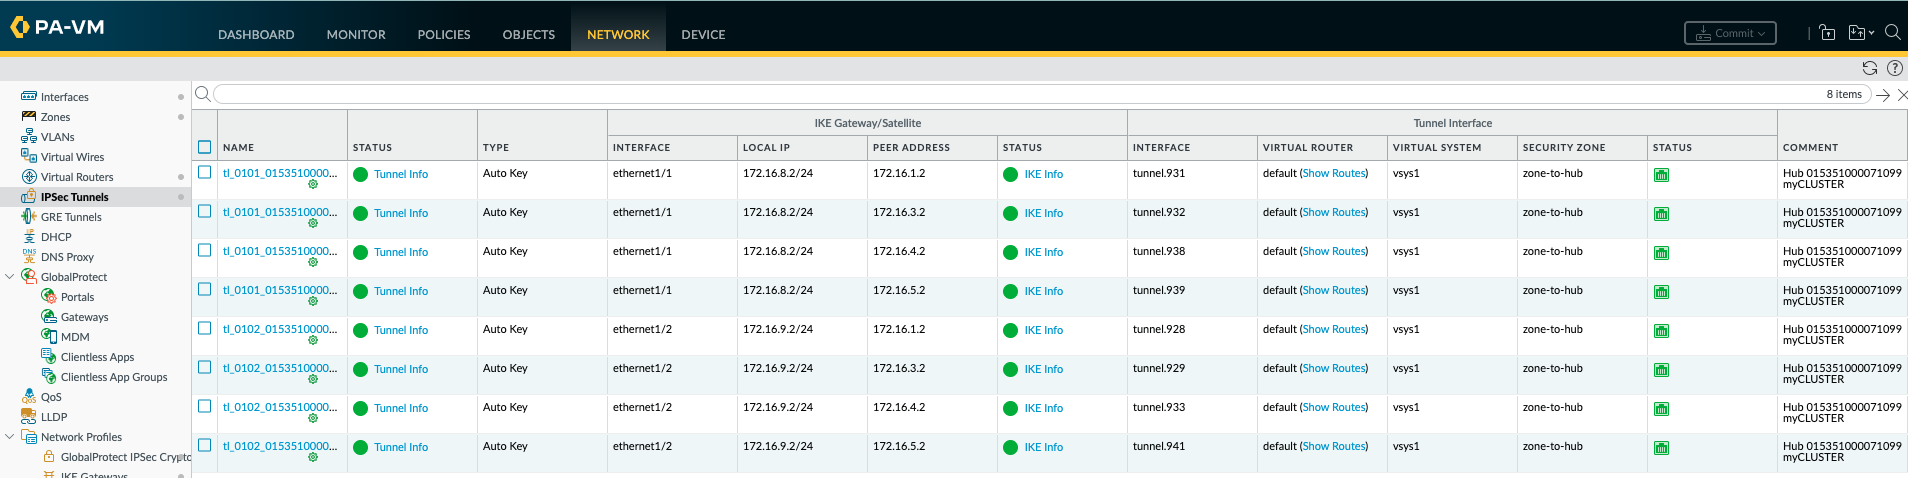The width and height of the screenshot is (1908, 478).
Task: Click the Virtual Routers sidebar icon
Action: (29, 177)
